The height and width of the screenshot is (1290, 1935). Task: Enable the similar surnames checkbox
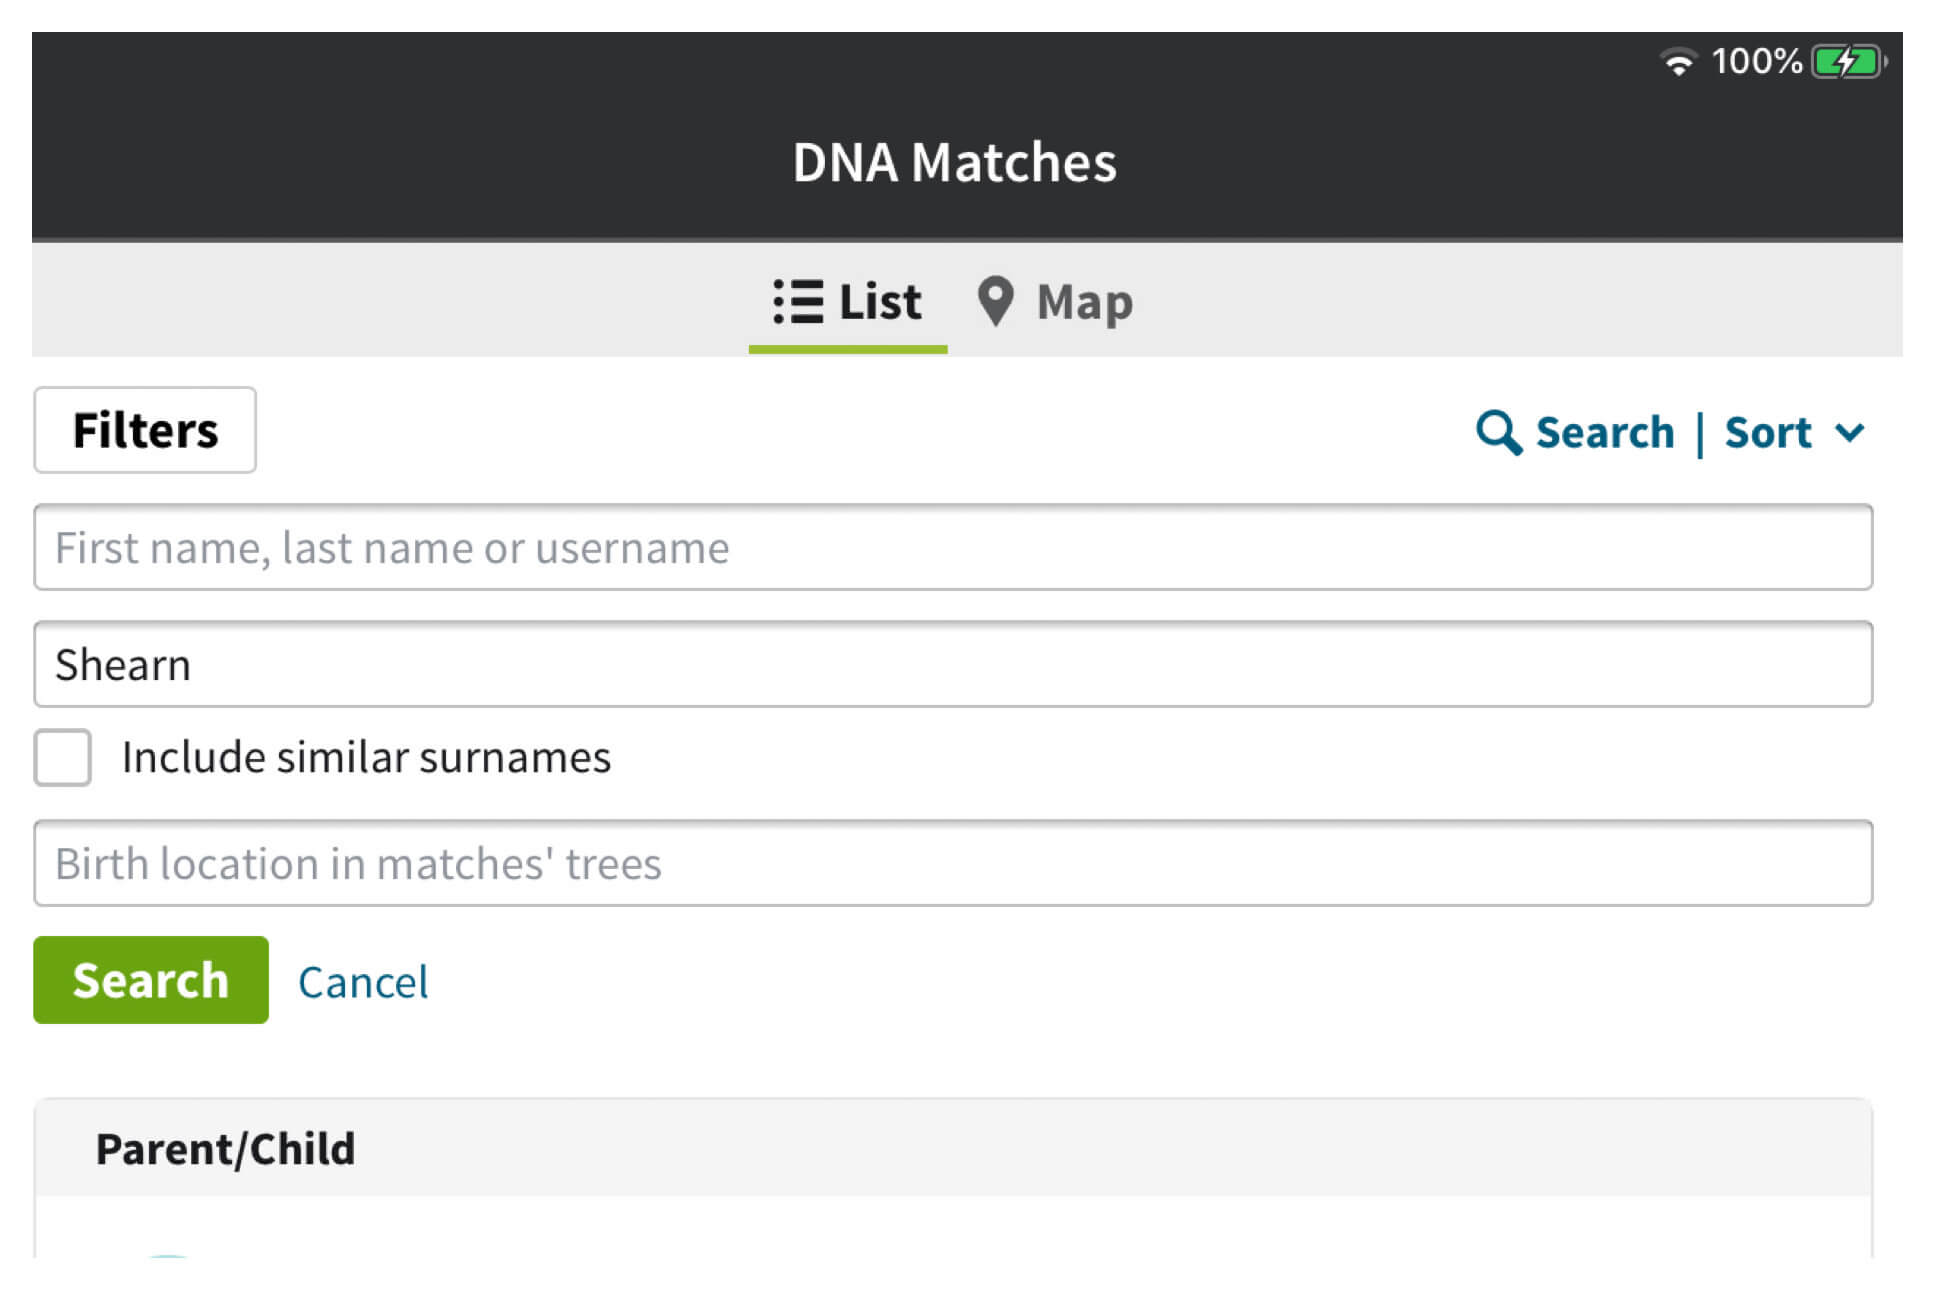(63, 757)
